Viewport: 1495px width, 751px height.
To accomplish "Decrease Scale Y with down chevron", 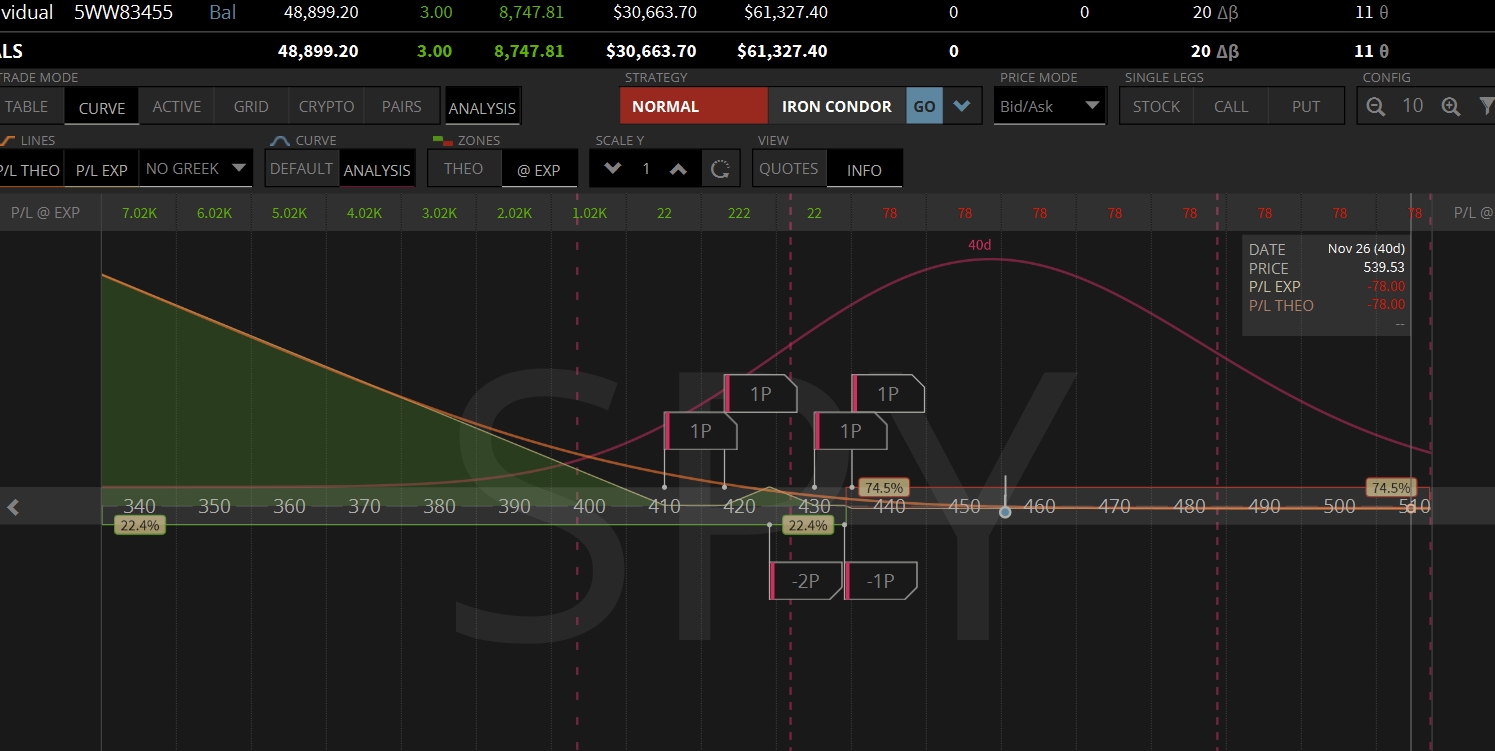I will click(x=613, y=169).
